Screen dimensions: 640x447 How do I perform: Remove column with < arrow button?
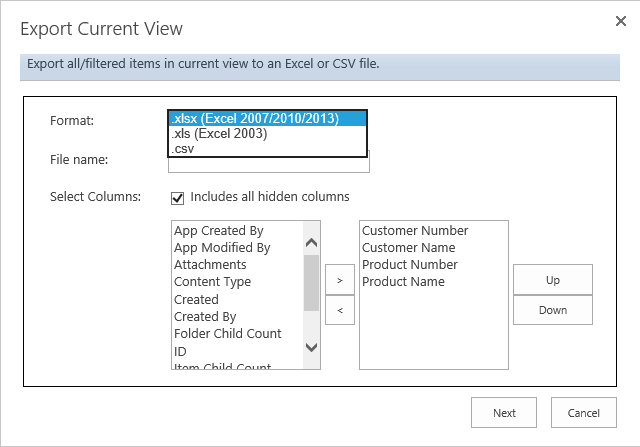[x=340, y=310]
